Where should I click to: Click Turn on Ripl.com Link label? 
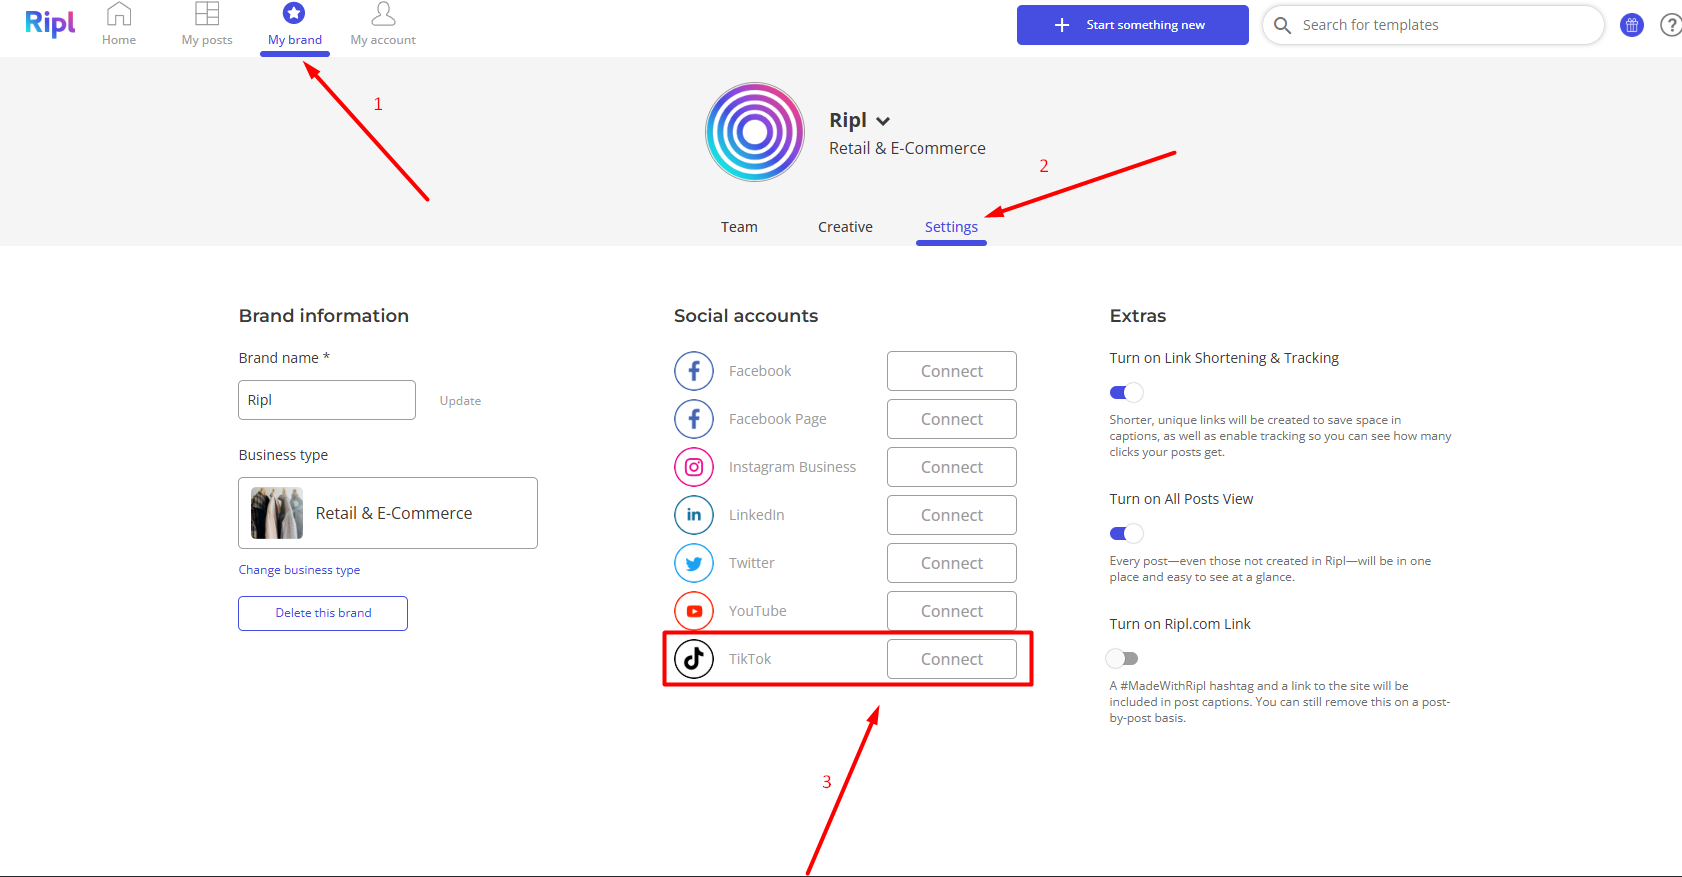(1180, 624)
